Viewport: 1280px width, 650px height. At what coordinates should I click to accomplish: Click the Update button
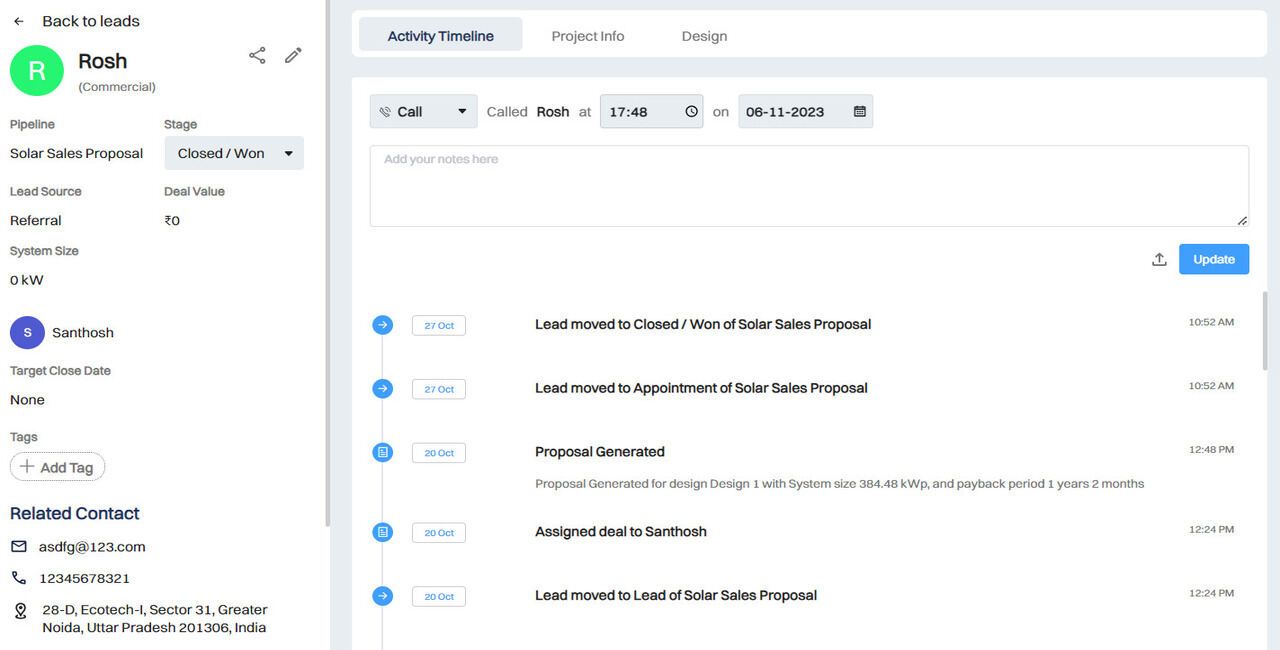coord(1214,259)
